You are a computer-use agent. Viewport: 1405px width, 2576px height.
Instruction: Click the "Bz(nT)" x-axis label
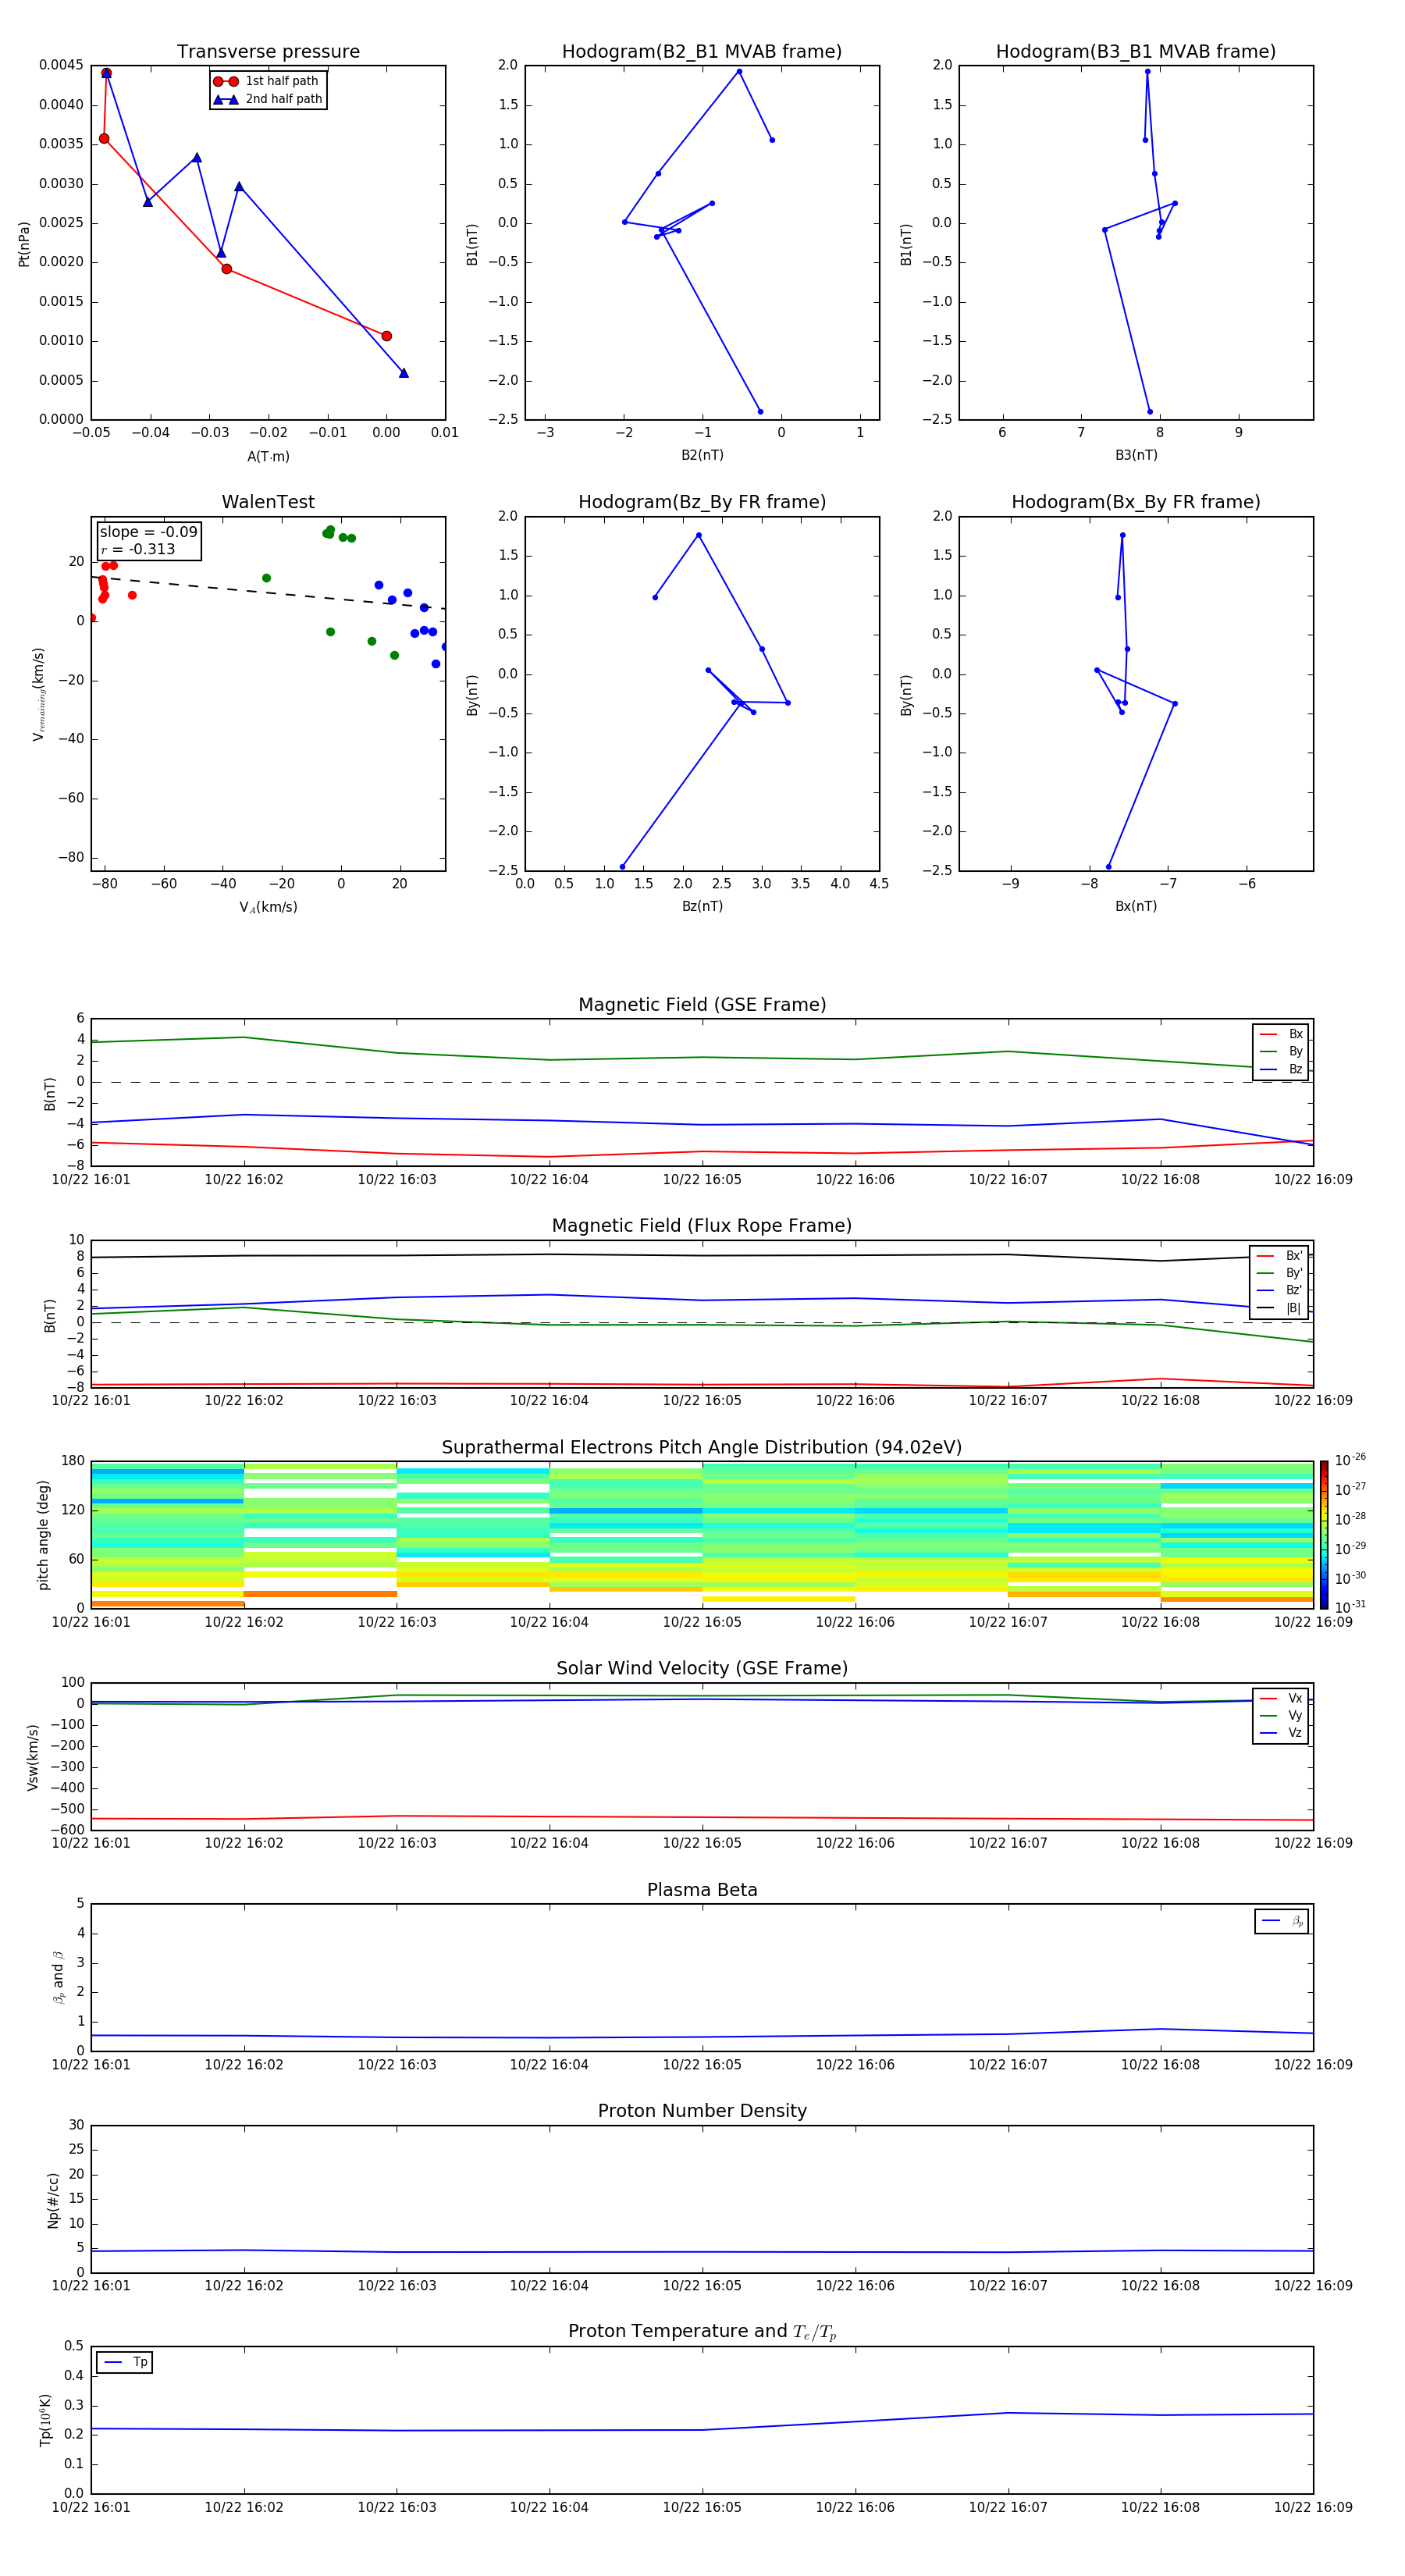(702, 906)
